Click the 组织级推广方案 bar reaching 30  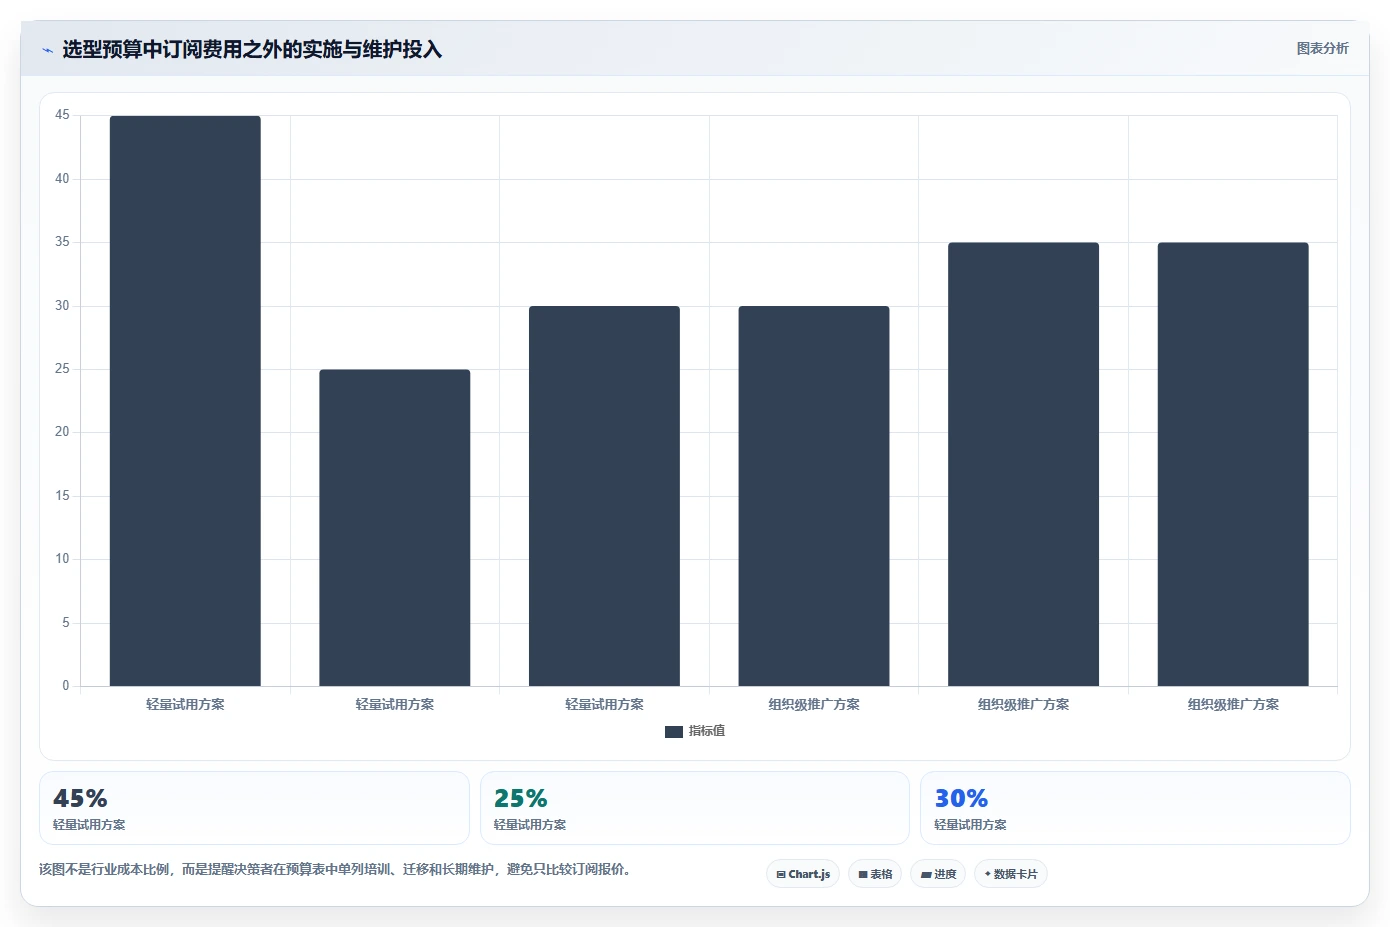coord(814,496)
